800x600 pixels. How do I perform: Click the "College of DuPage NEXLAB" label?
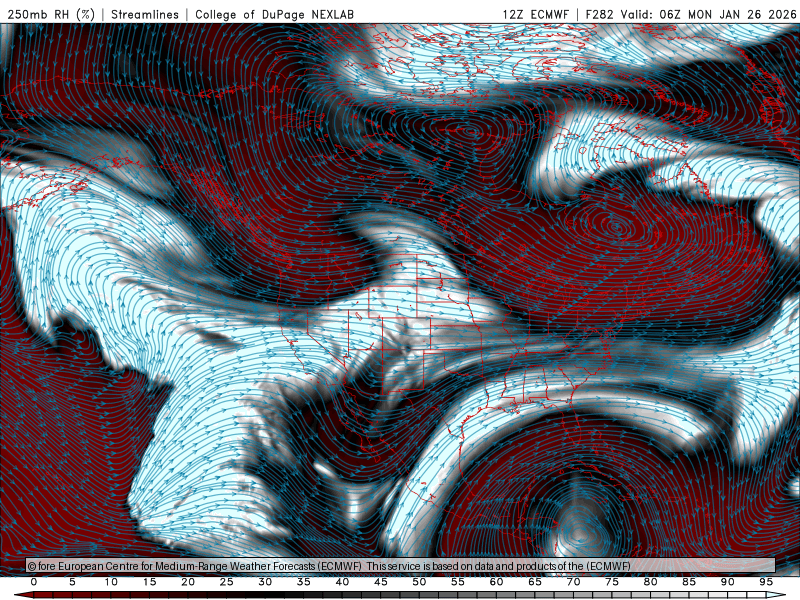coord(274,14)
